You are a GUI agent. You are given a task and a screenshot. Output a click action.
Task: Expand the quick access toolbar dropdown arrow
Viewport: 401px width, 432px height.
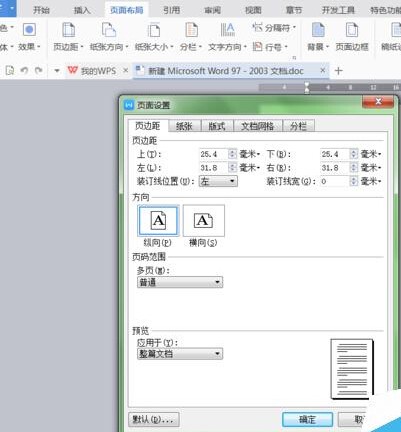(57, 71)
